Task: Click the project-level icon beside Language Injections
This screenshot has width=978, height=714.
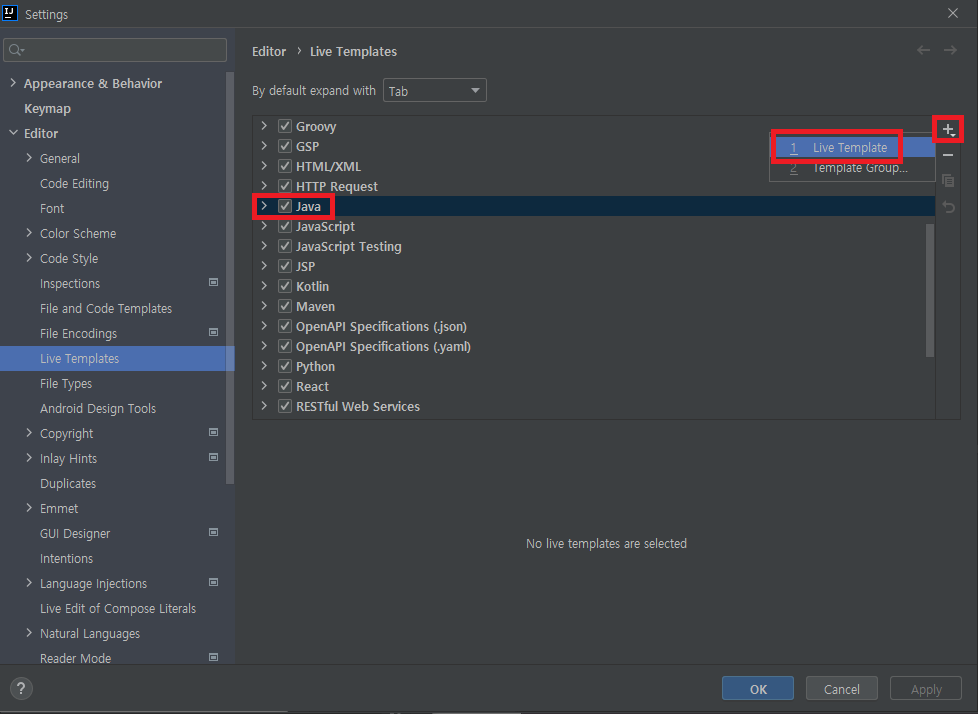Action: point(213,582)
